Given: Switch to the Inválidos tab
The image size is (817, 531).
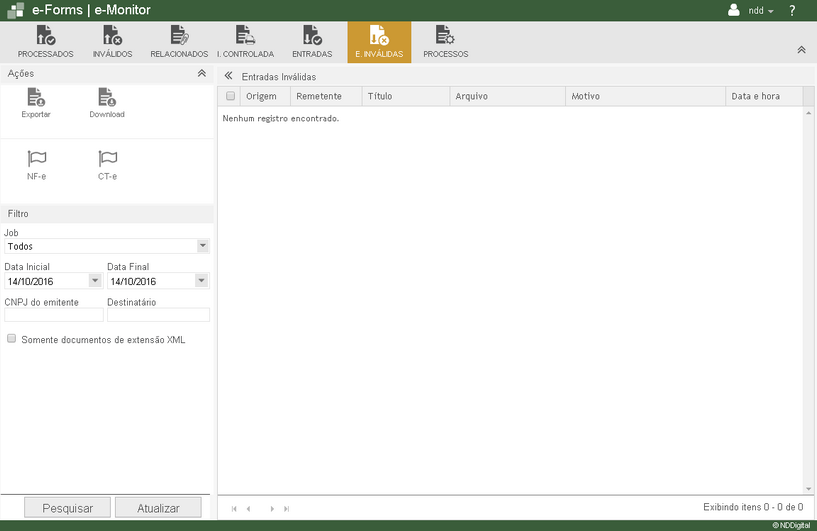Looking at the screenshot, I should click(112, 42).
